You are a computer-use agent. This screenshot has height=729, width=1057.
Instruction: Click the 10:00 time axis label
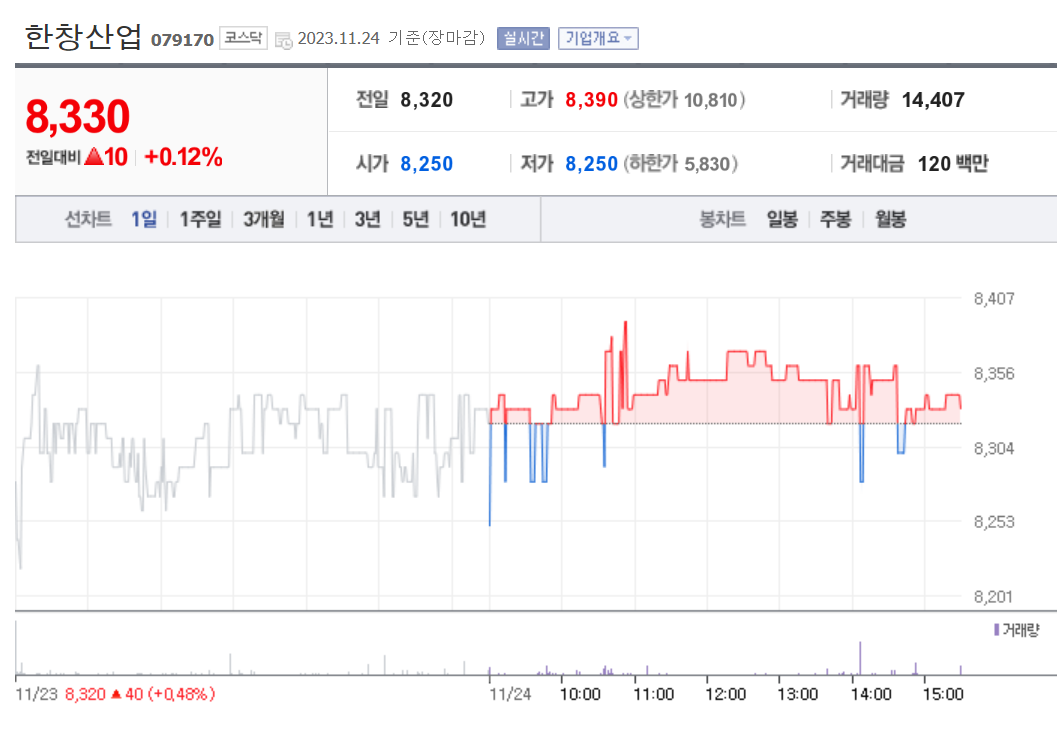click(580, 694)
